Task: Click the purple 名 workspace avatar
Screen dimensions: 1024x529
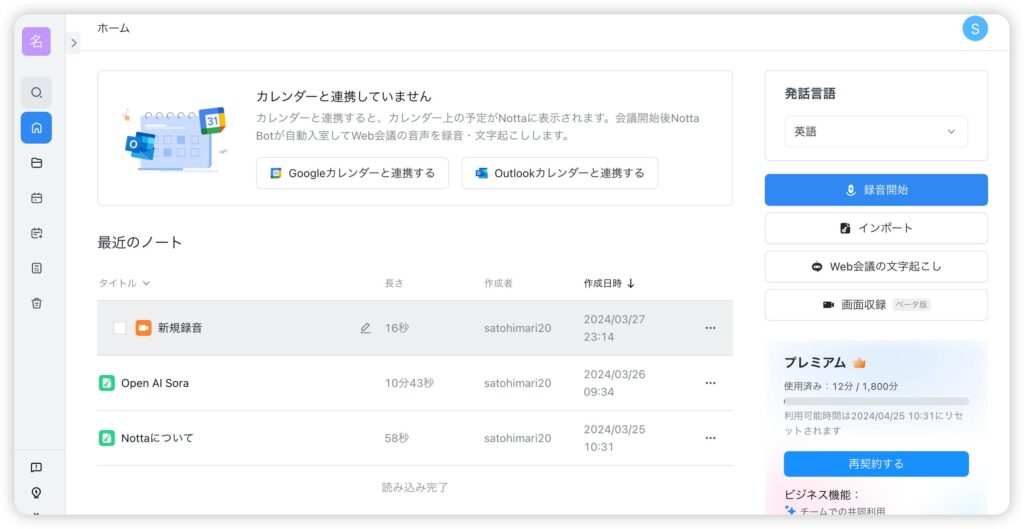Action: pyautogui.click(x=36, y=41)
